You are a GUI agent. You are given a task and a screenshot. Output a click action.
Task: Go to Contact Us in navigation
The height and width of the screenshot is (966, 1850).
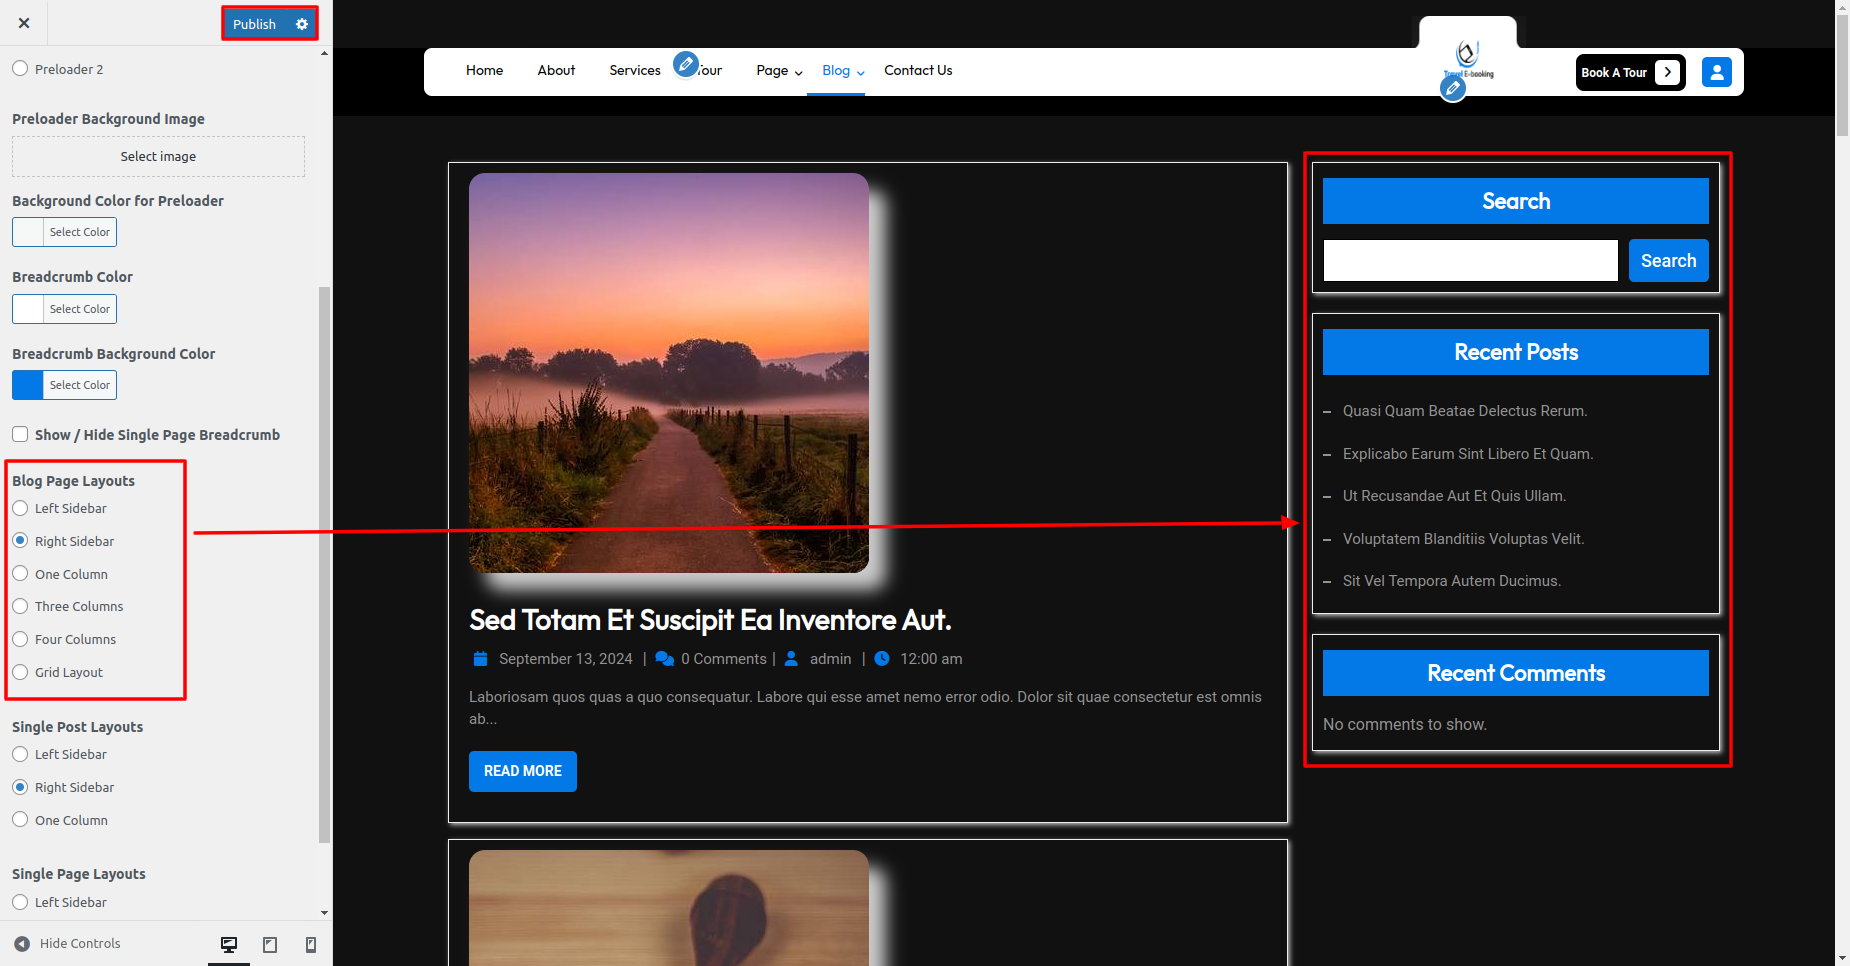pyautogui.click(x=917, y=71)
